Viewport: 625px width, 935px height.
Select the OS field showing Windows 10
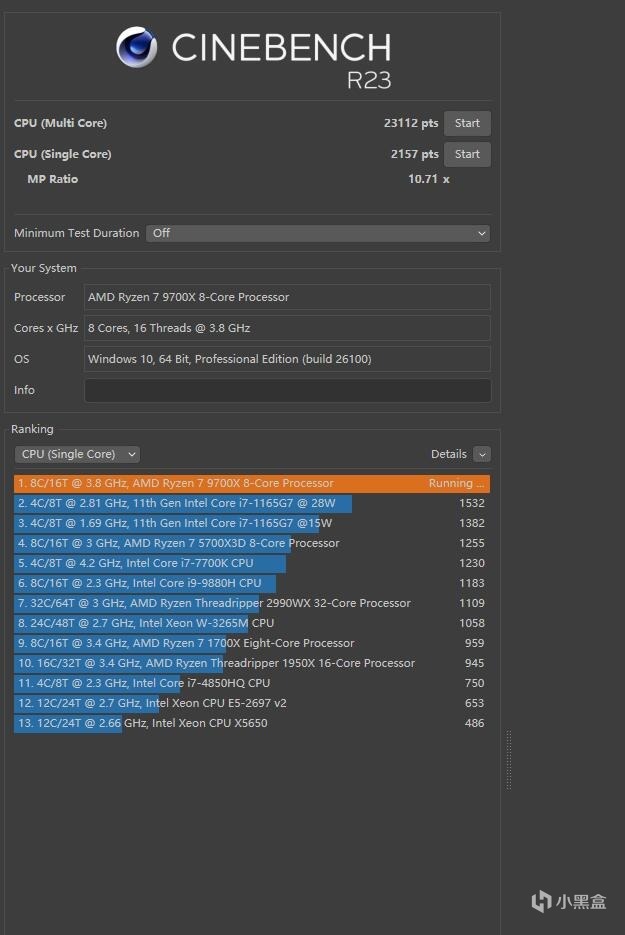coord(287,359)
